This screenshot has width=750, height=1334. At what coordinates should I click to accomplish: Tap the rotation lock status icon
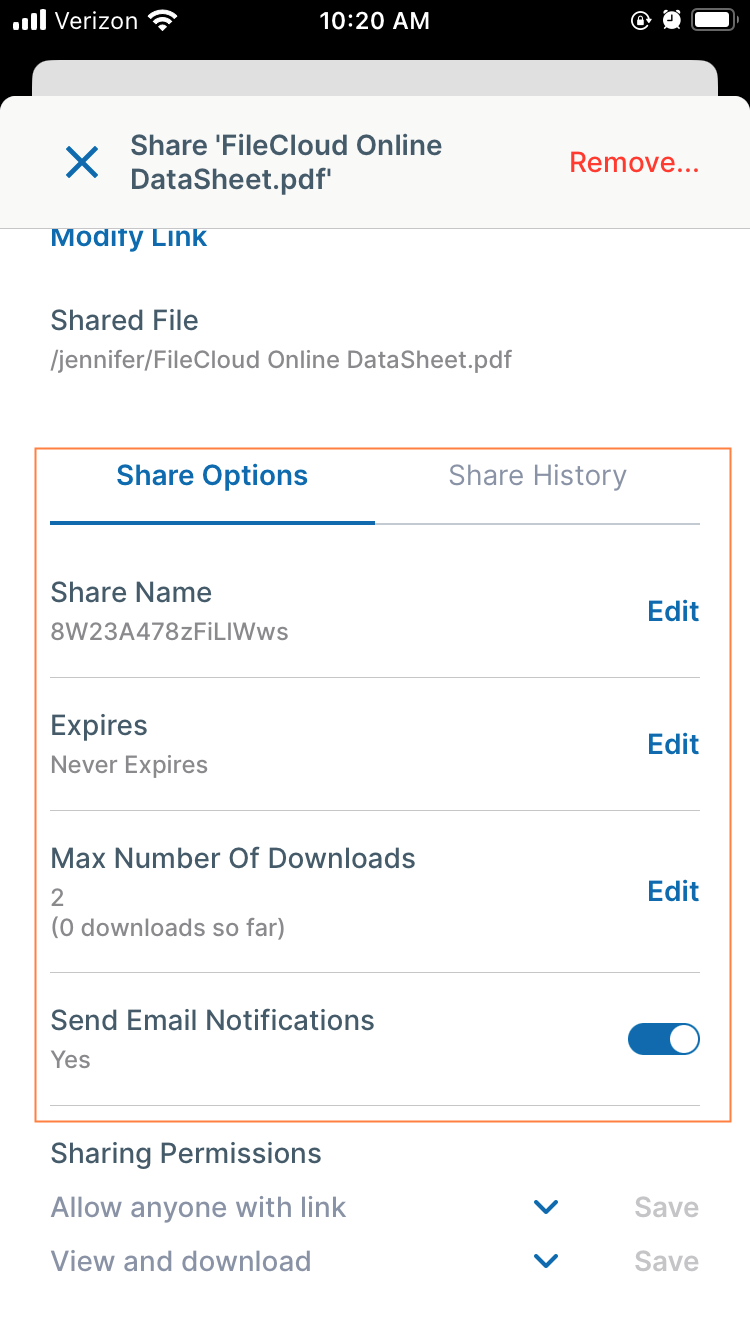pos(641,20)
